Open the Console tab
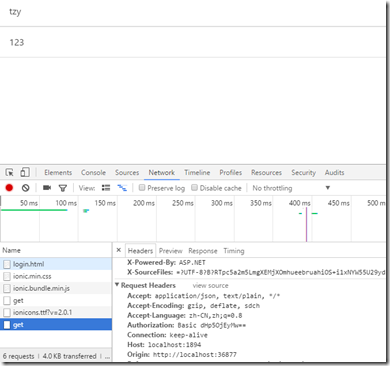 coord(93,172)
